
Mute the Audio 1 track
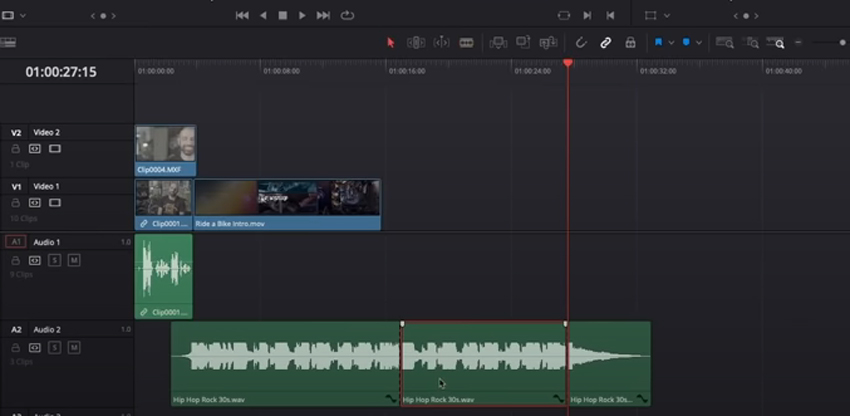[x=74, y=260]
